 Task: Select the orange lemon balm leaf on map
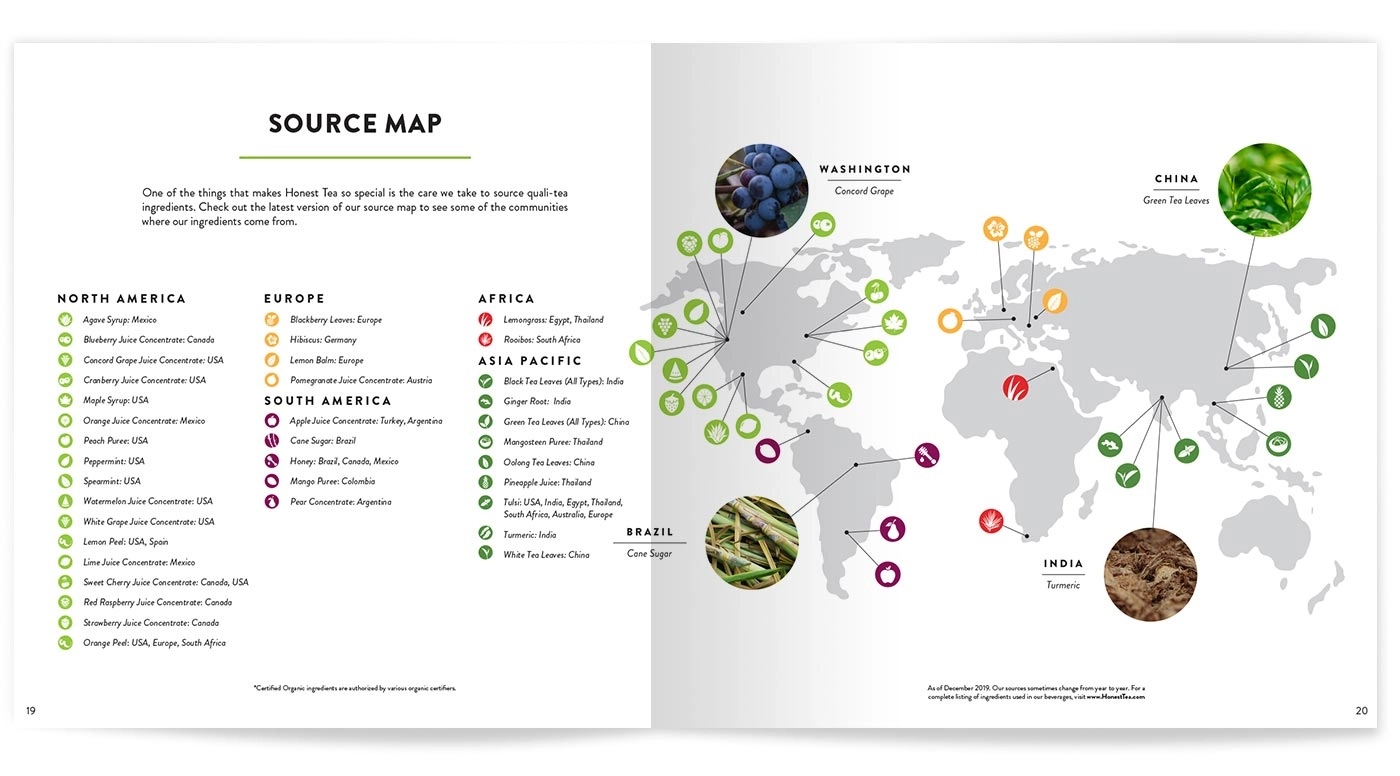(x=1055, y=301)
